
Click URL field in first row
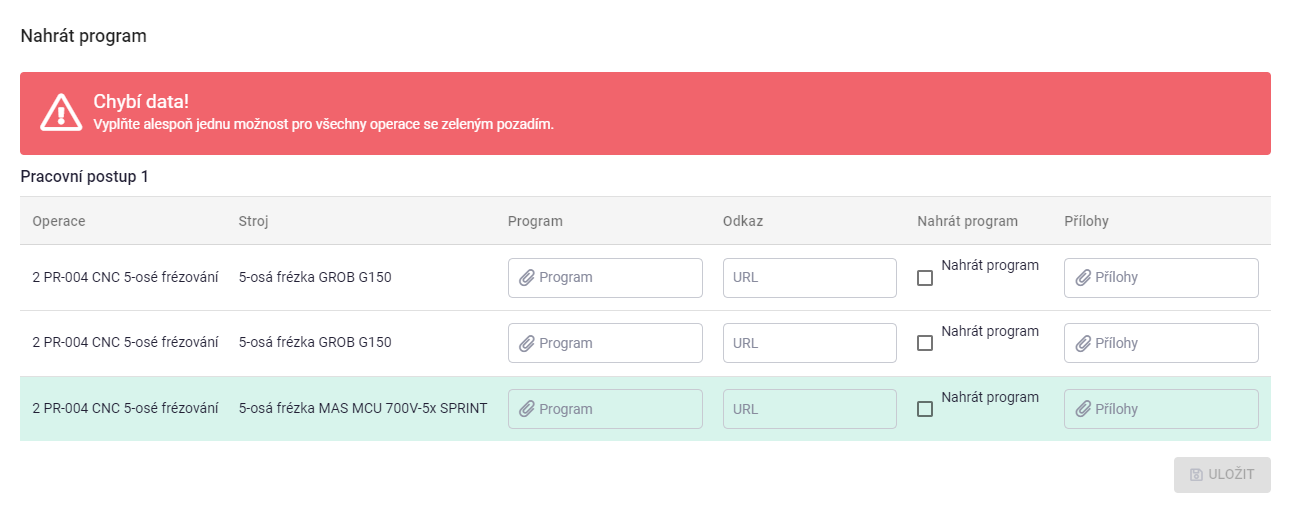click(810, 278)
